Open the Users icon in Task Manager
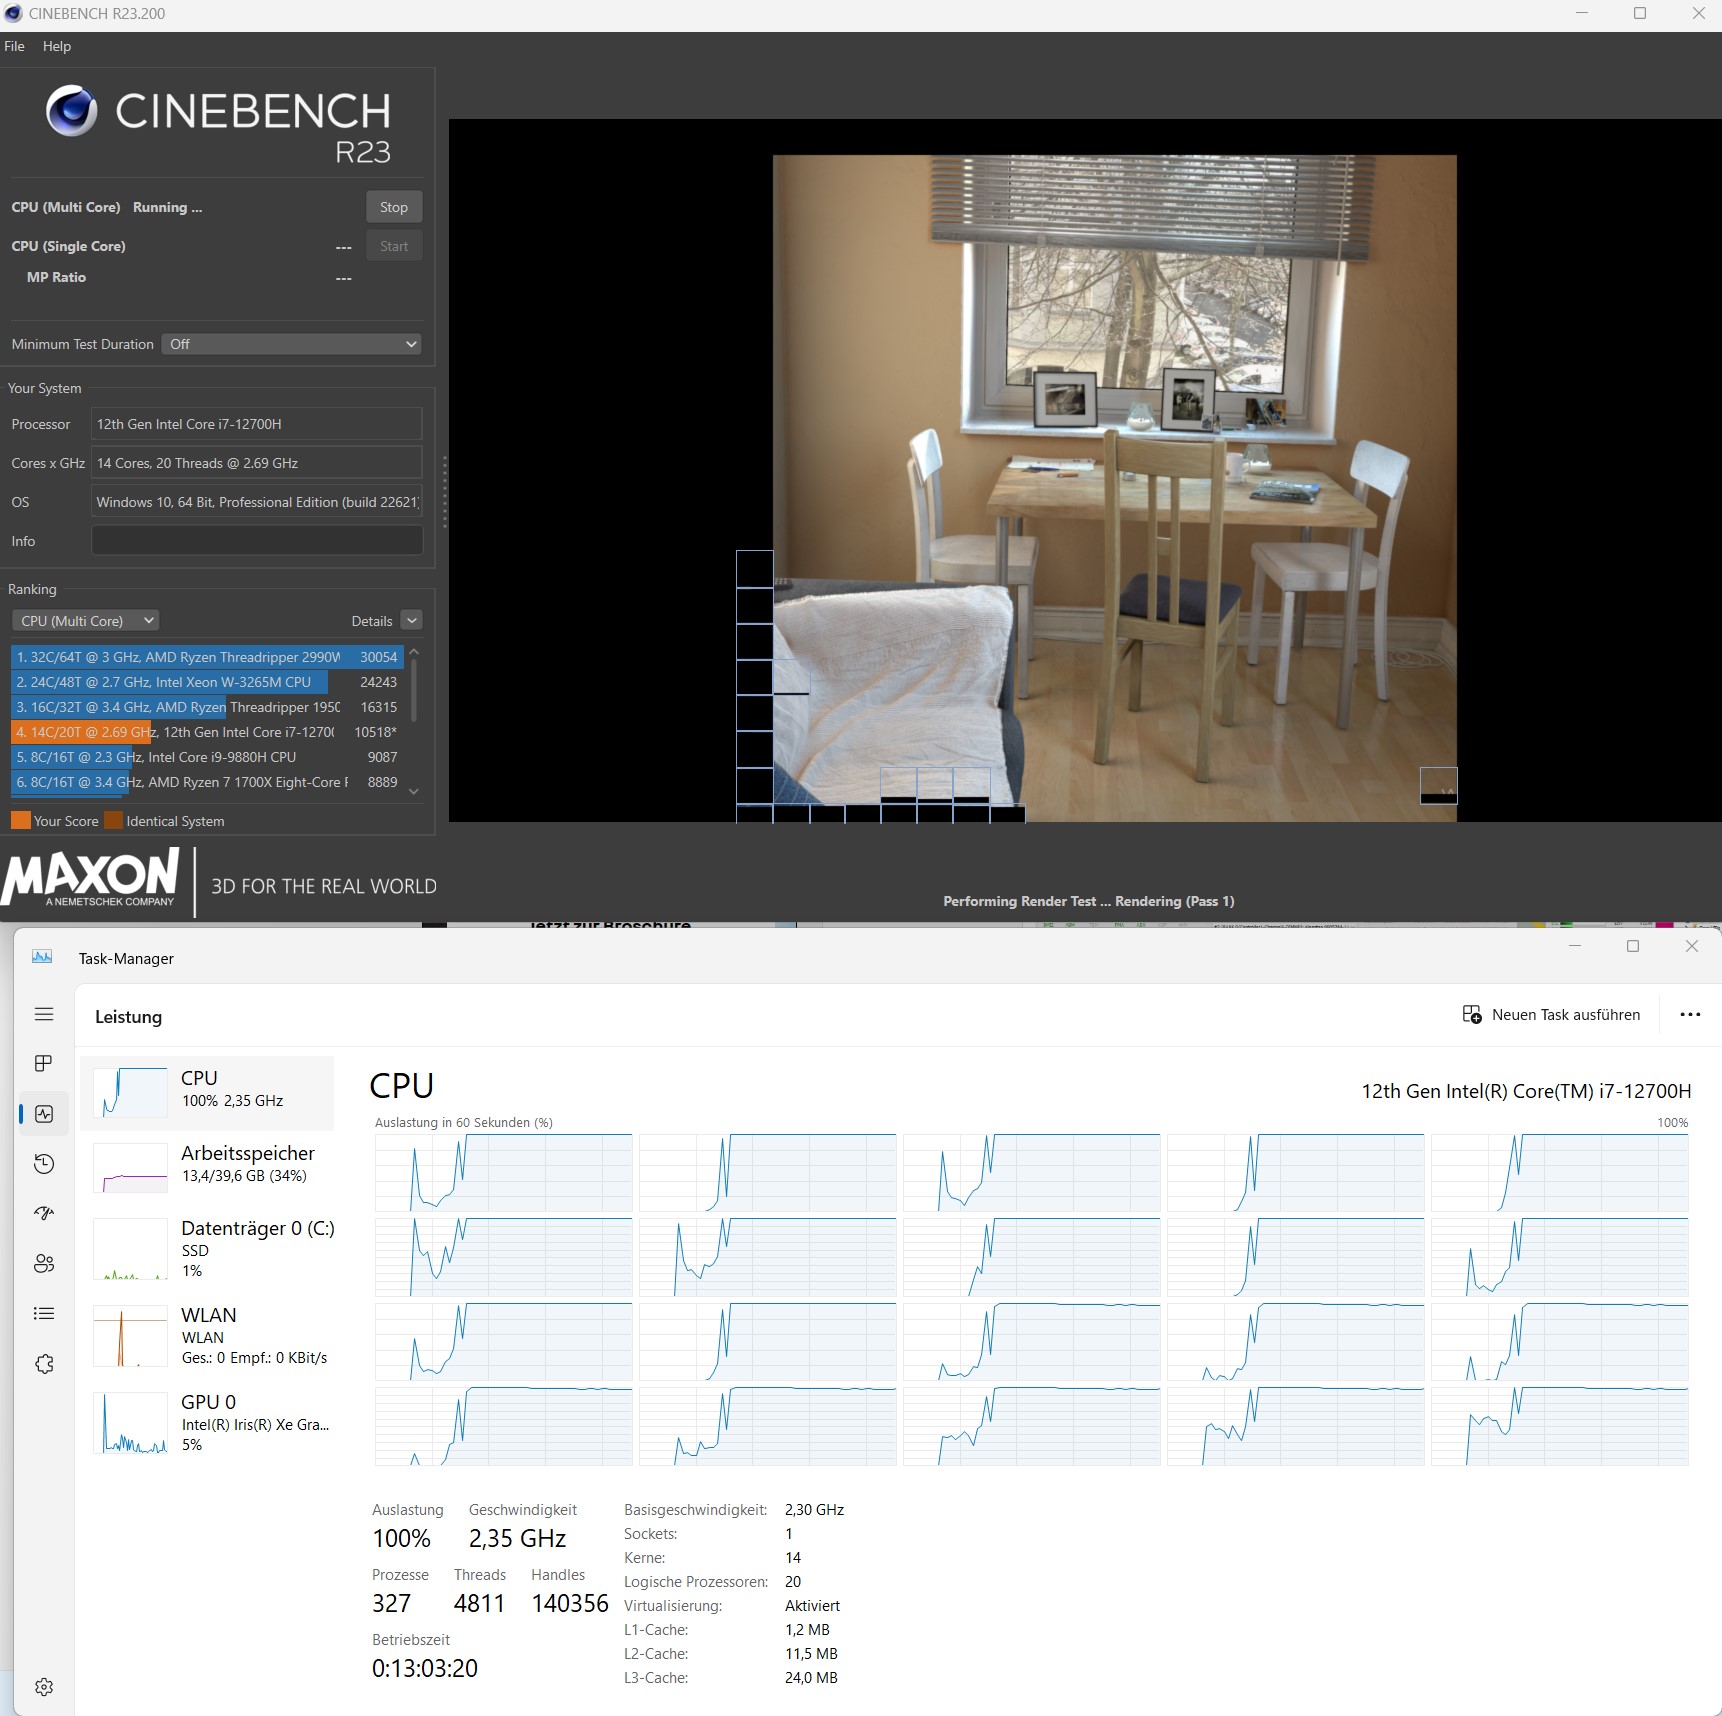 click(x=44, y=1263)
